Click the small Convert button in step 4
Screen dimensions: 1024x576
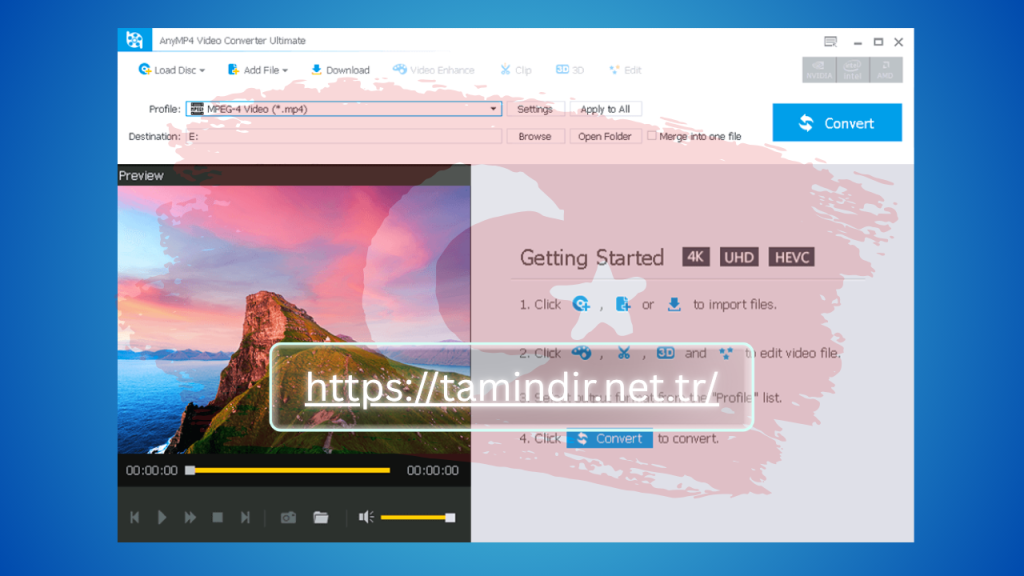[609, 439]
